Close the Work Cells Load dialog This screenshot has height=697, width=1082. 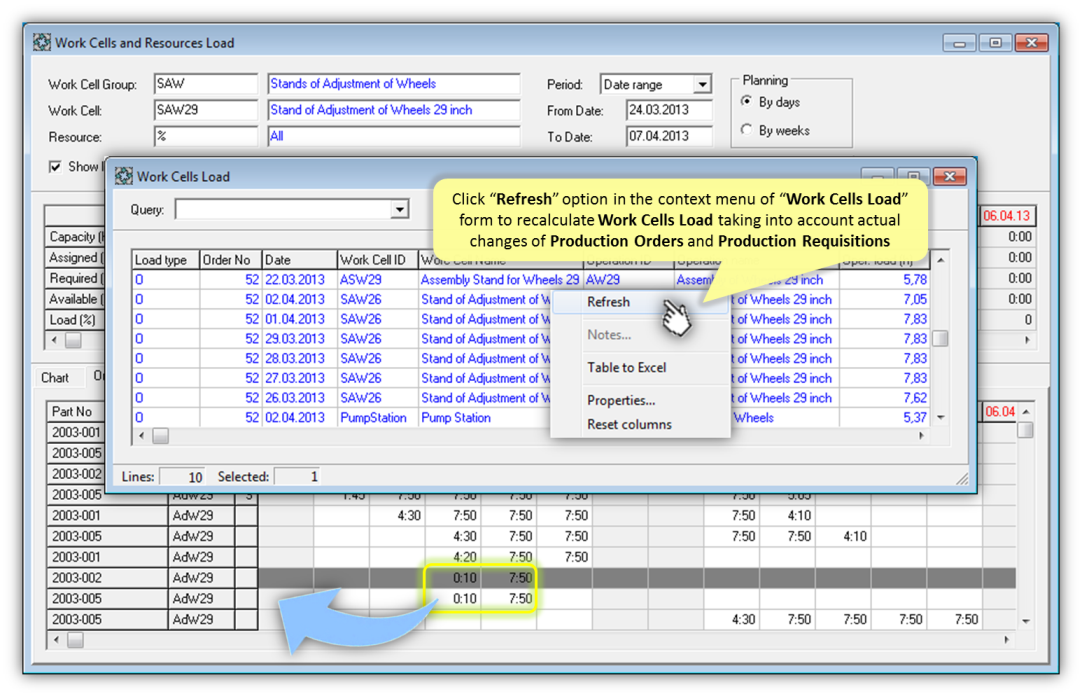pyautogui.click(x=950, y=177)
